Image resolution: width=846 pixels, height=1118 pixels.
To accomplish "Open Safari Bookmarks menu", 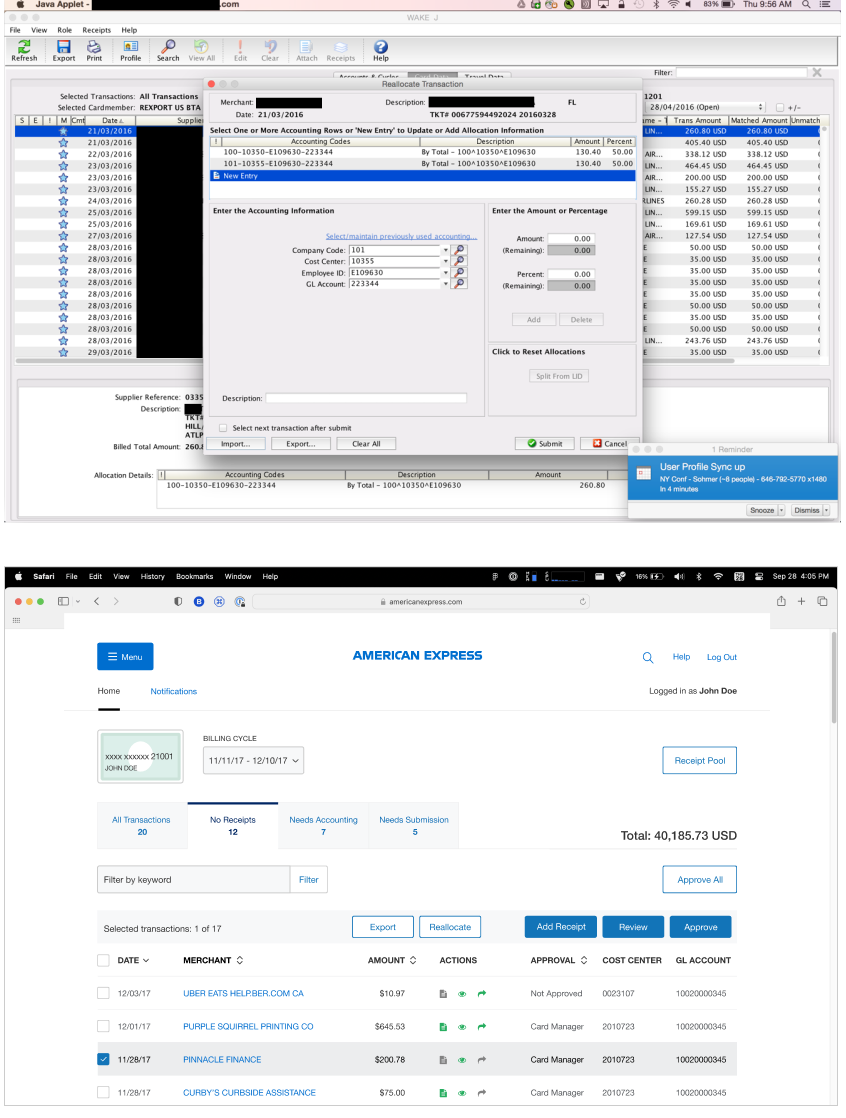I will click(x=195, y=576).
